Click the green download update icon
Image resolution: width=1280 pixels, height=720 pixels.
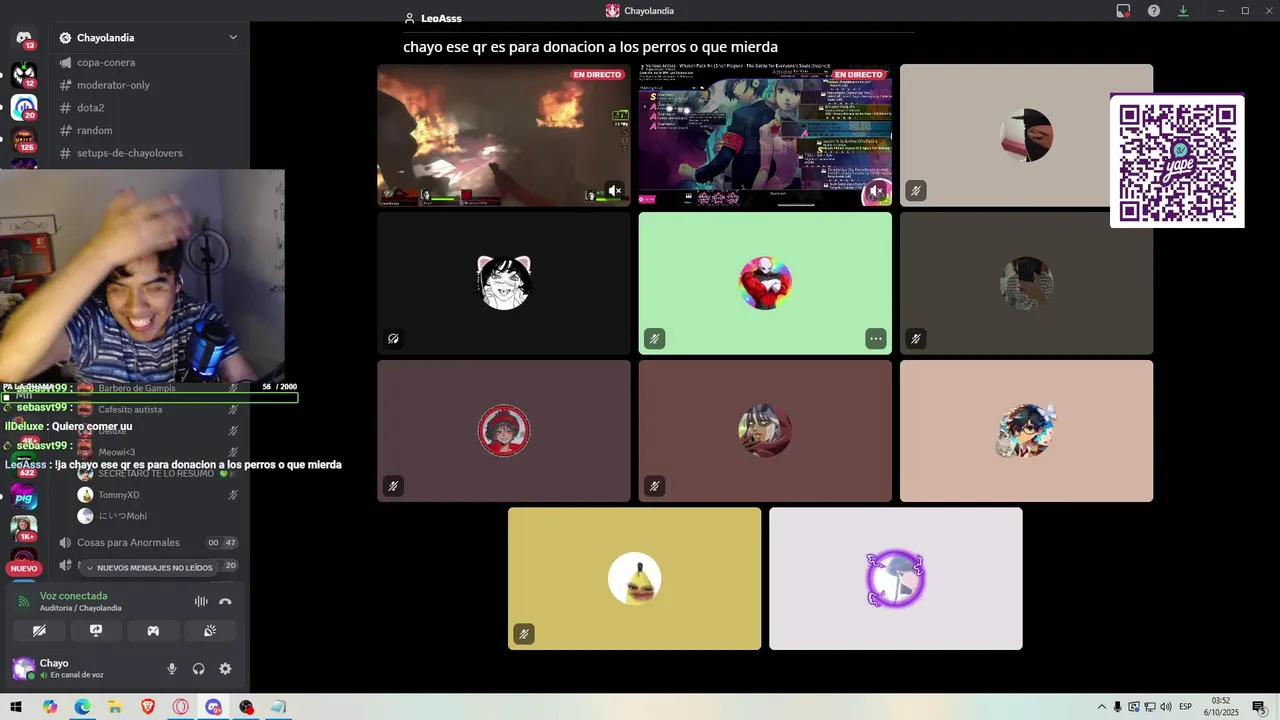(x=1183, y=11)
